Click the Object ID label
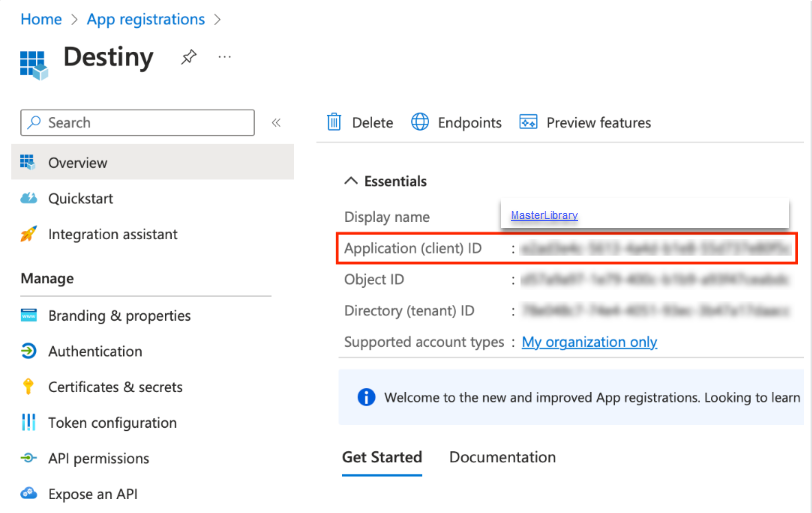The image size is (812, 513). coord(374,280)
